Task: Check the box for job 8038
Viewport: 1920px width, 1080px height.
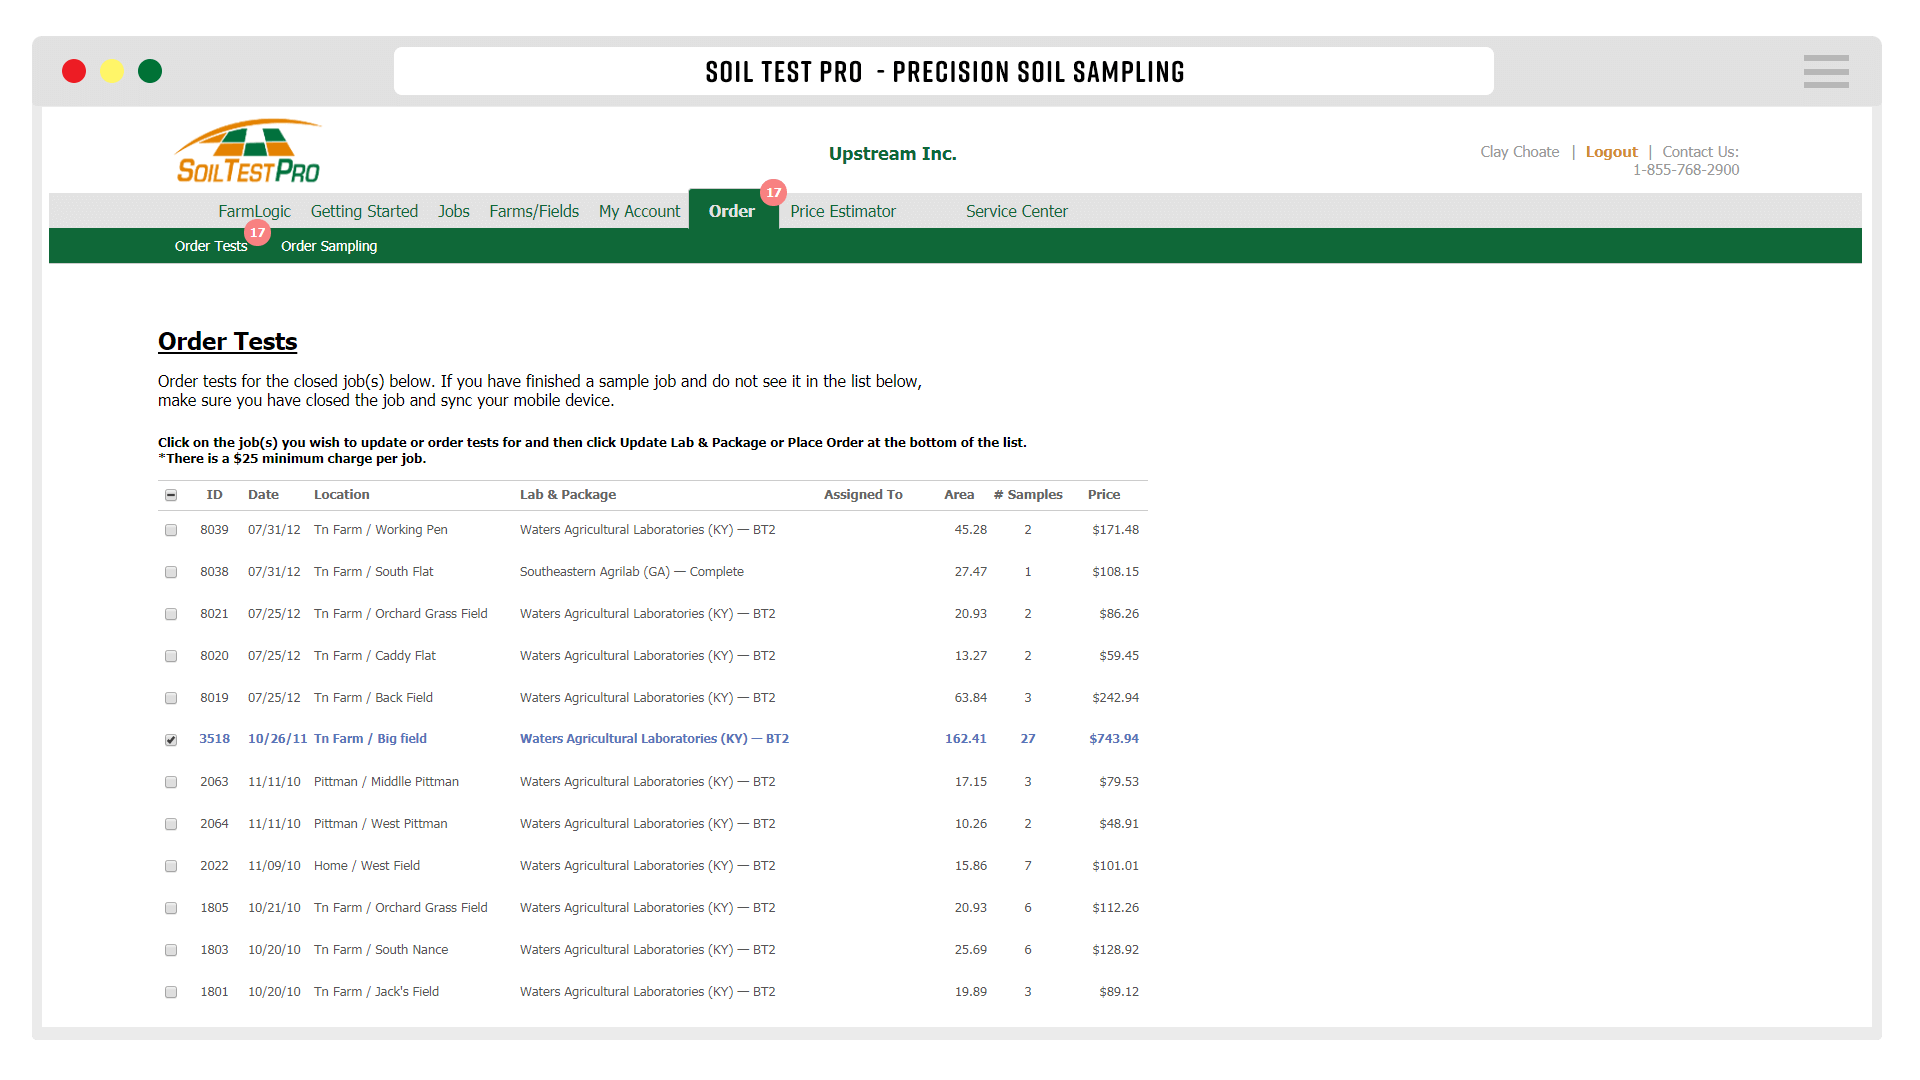Action: [171, 572]
